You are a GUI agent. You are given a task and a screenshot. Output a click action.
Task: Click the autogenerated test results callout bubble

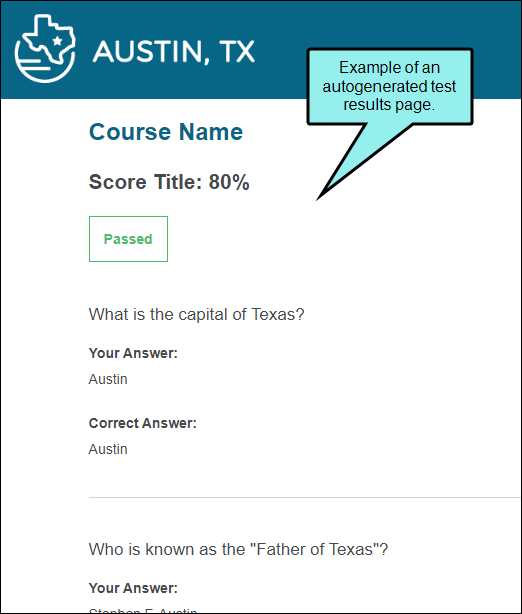(x=390, y=87)
